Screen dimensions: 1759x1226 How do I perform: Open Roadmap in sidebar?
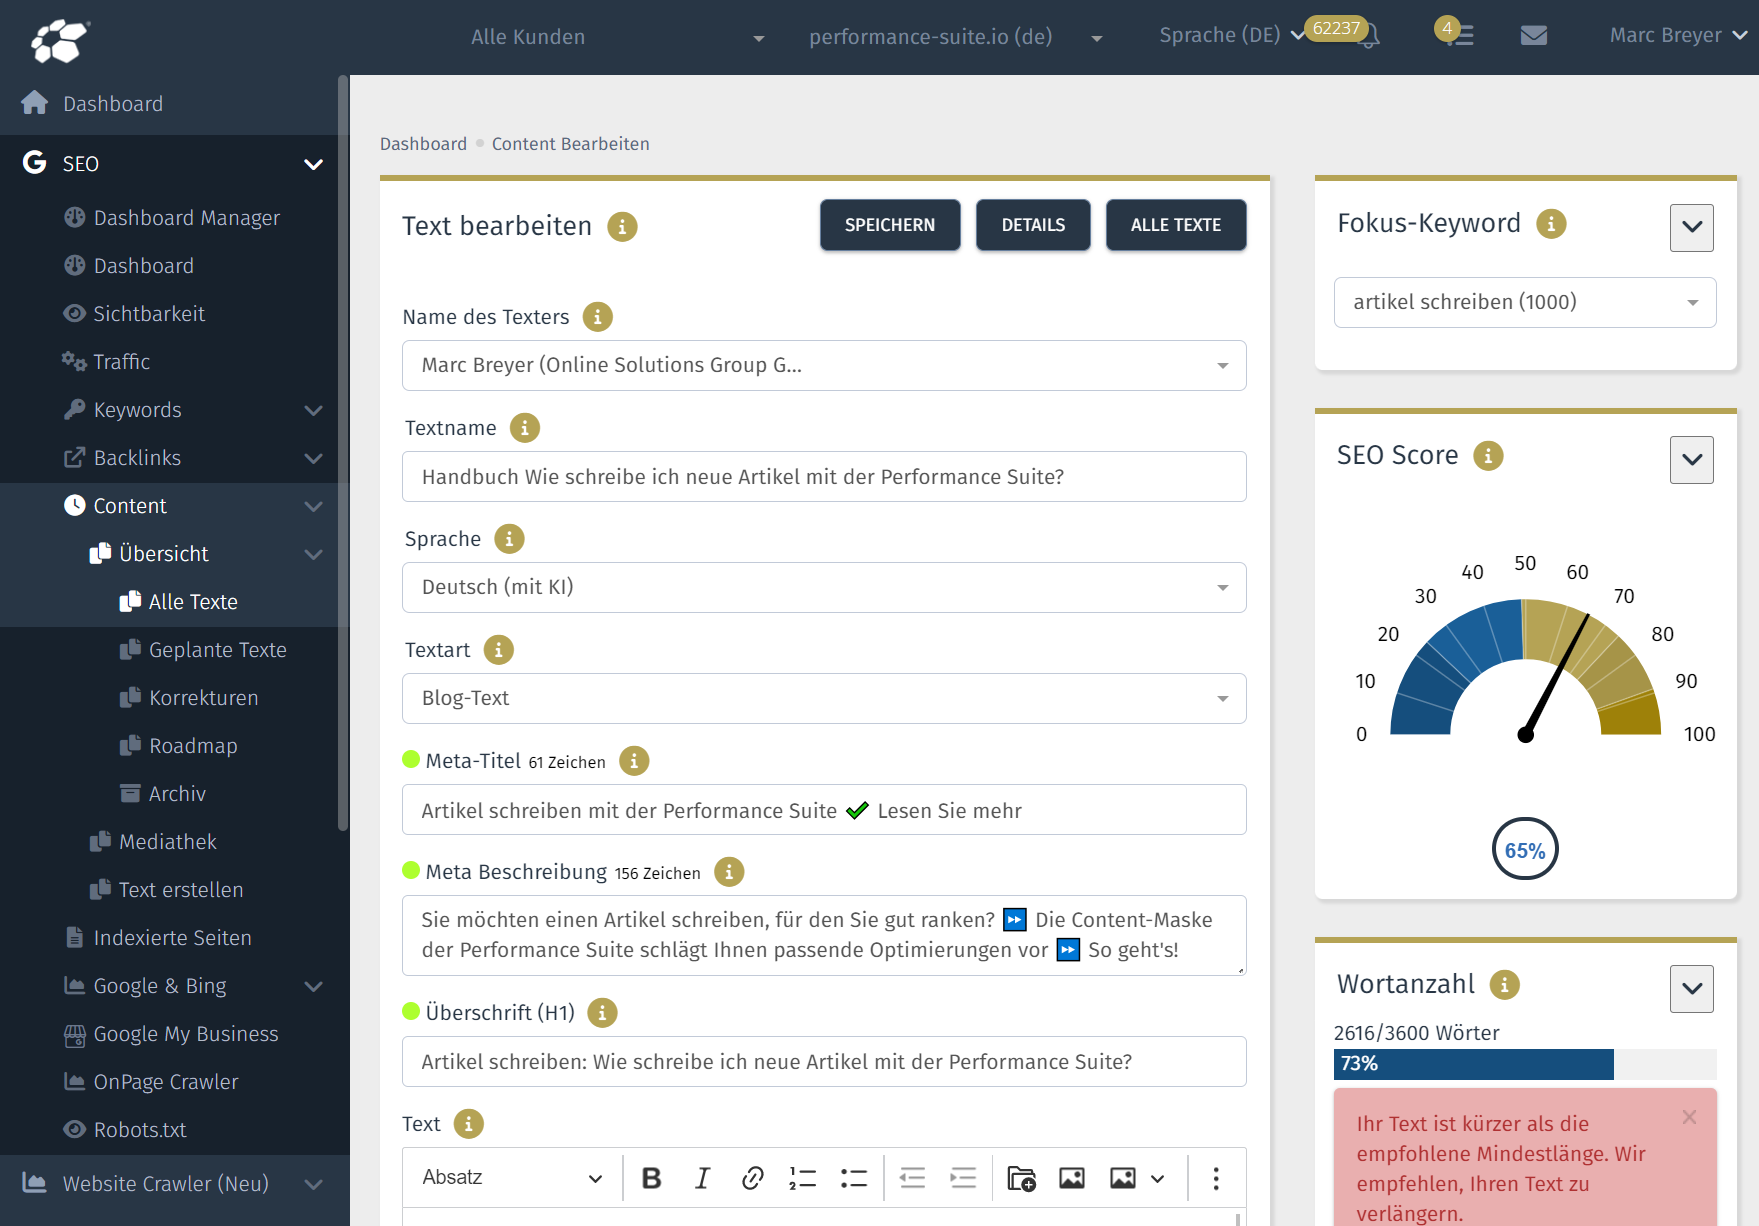coord(193,746)
